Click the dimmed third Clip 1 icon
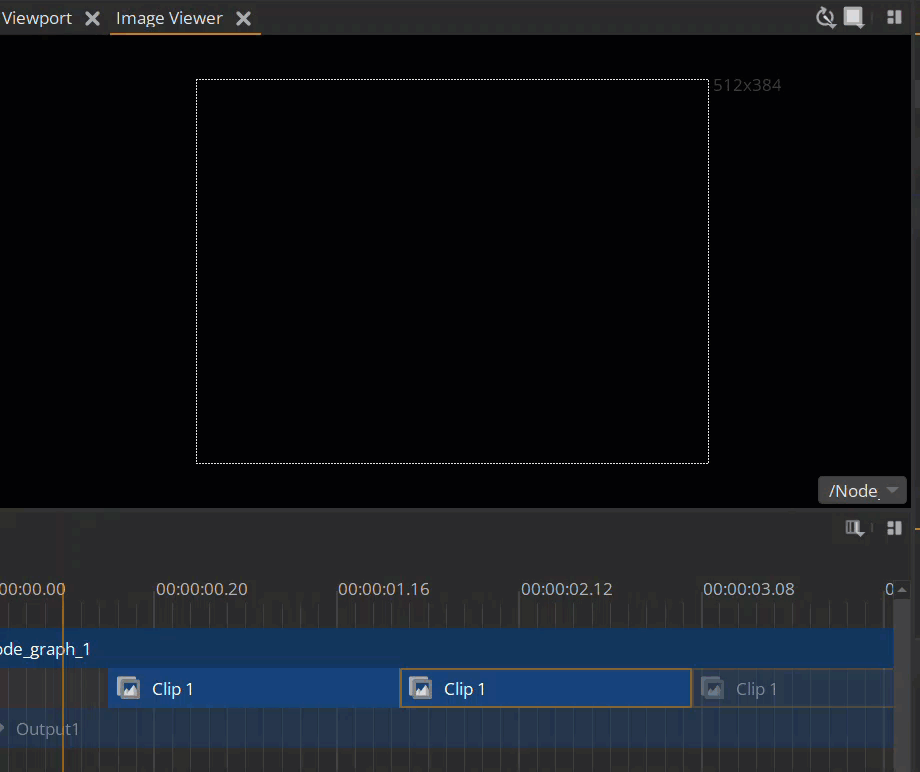 coord(712,688)
